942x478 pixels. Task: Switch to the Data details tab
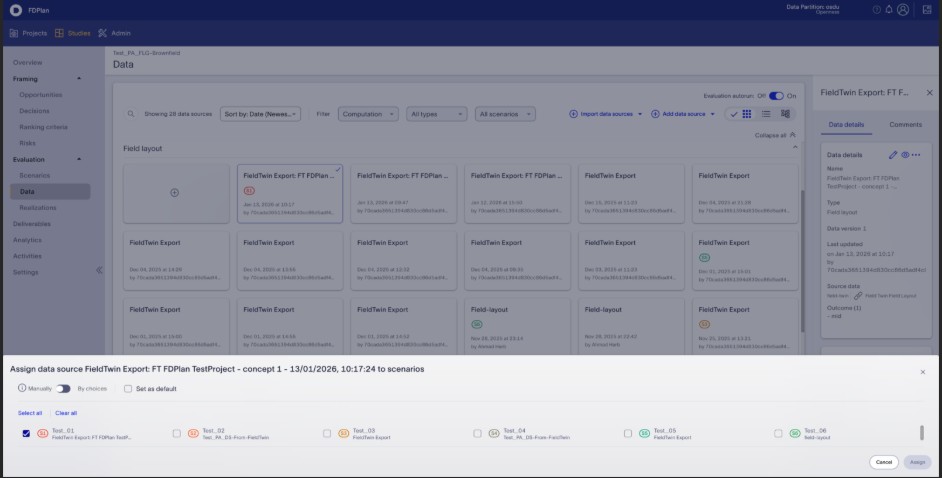coord(846,125)
